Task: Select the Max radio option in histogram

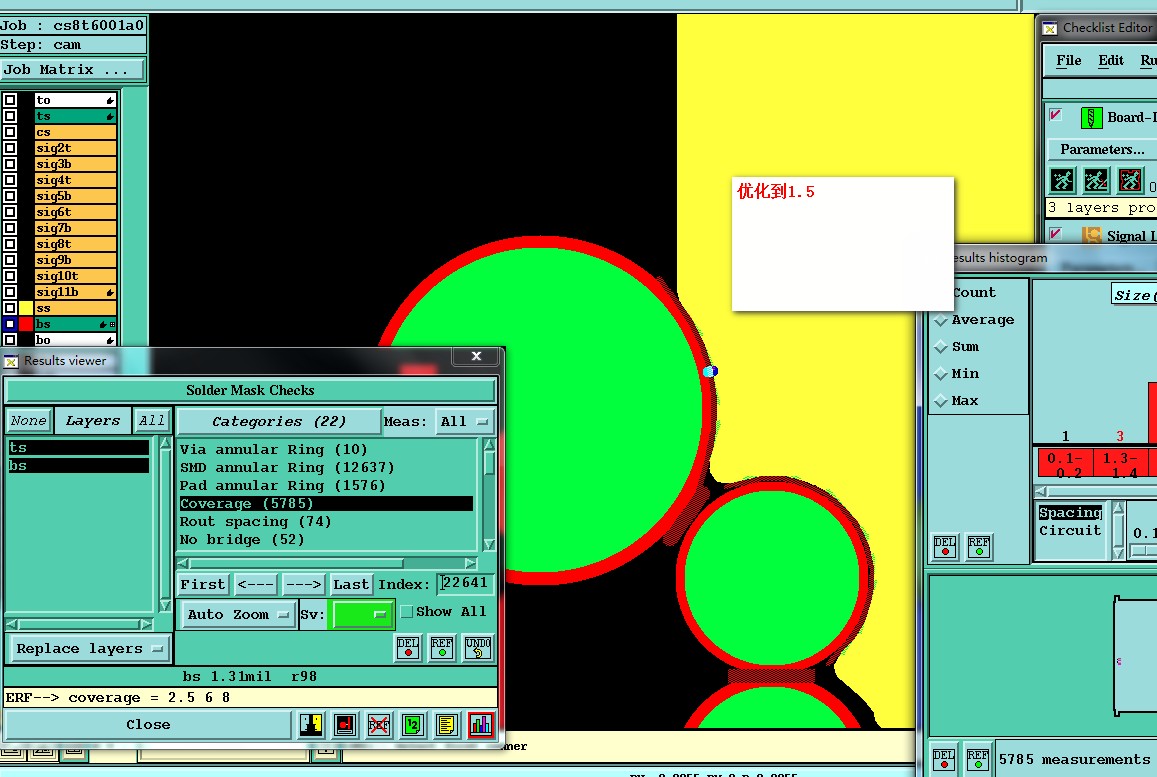Action: pos(941,401)
